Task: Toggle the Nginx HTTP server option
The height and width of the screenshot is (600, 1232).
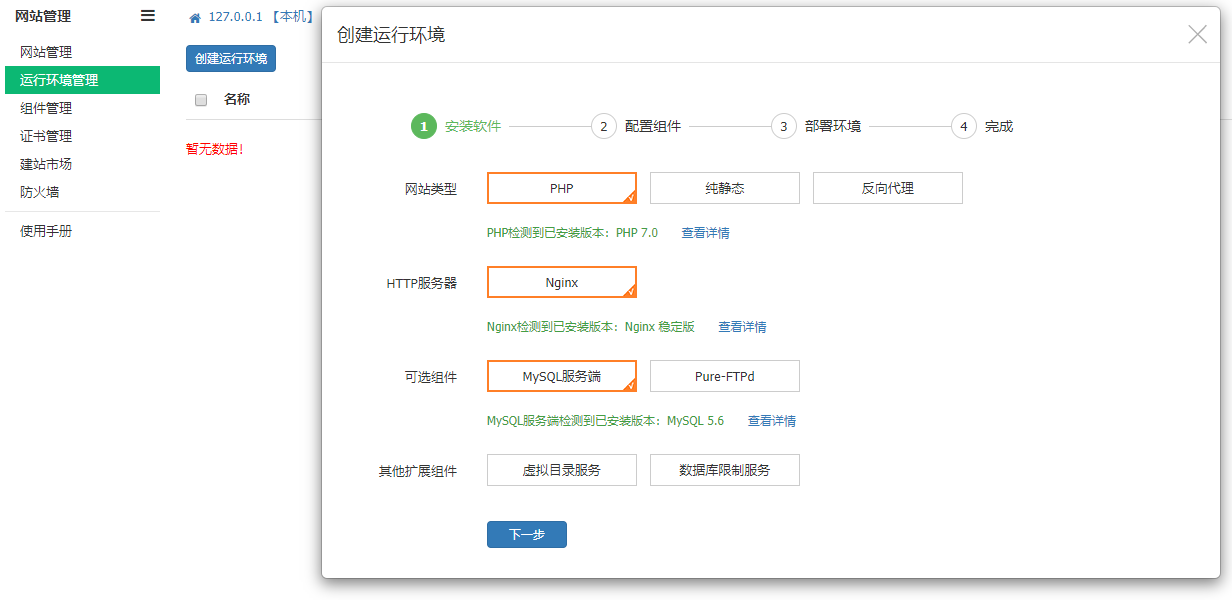Action: point(562,282)
